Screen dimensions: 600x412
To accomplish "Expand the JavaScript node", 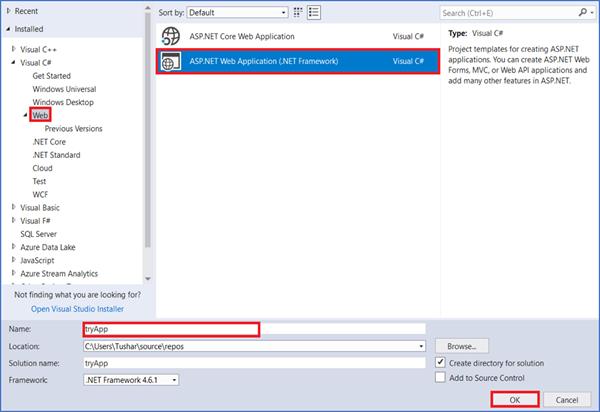I will (x=14, y=260).
